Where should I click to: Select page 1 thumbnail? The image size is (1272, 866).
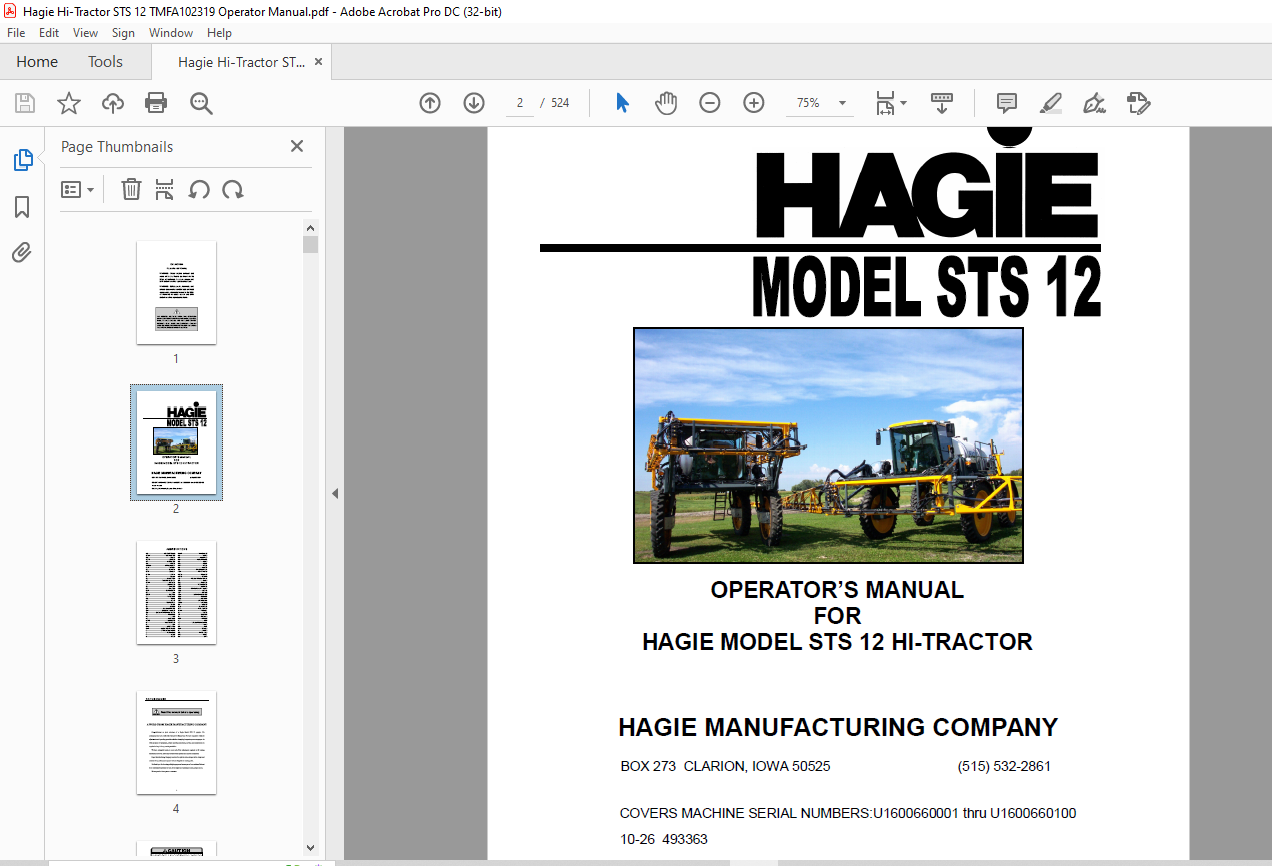[x=176, y=293]
